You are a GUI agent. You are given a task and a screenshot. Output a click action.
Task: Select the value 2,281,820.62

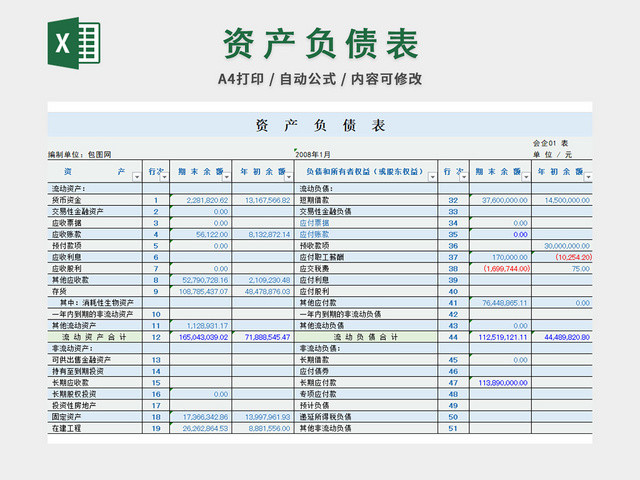(207, 200)
